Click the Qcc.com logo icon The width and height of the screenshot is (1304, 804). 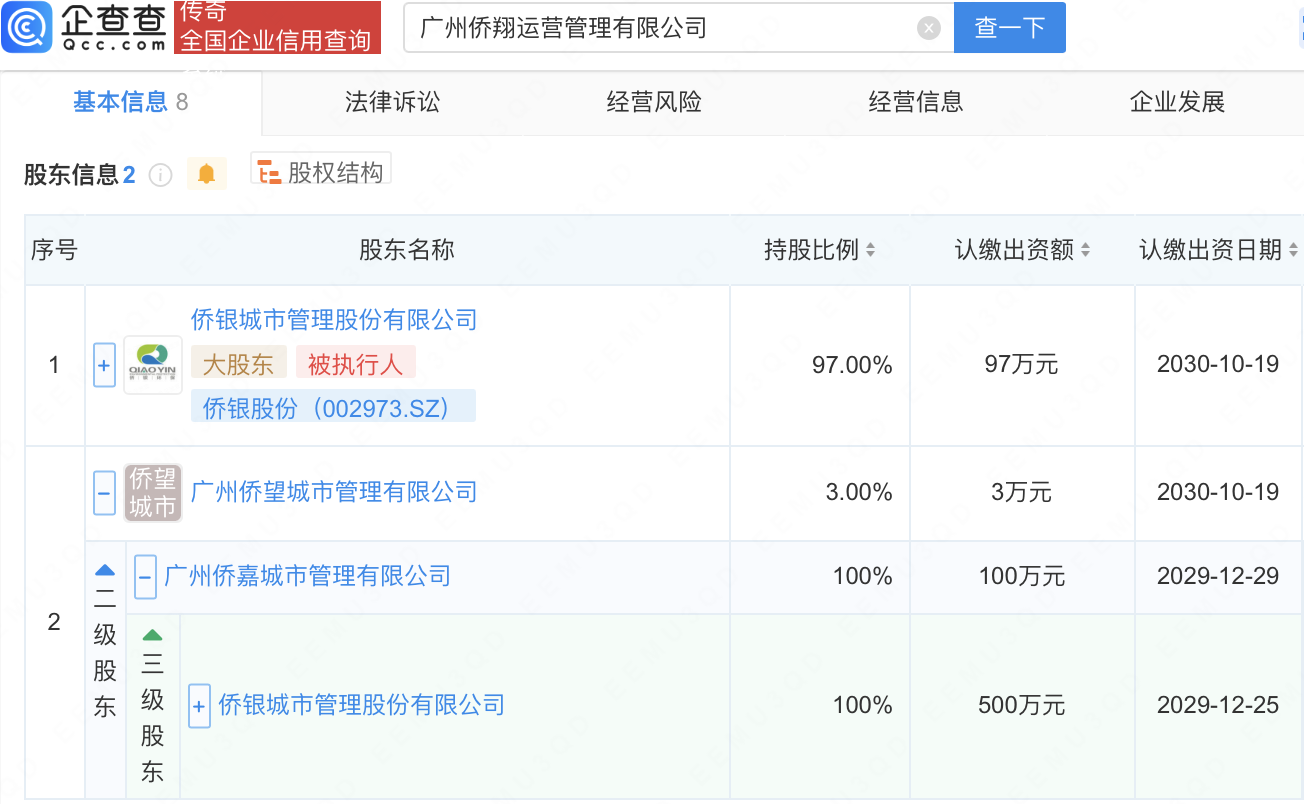[x=27, y=27]
